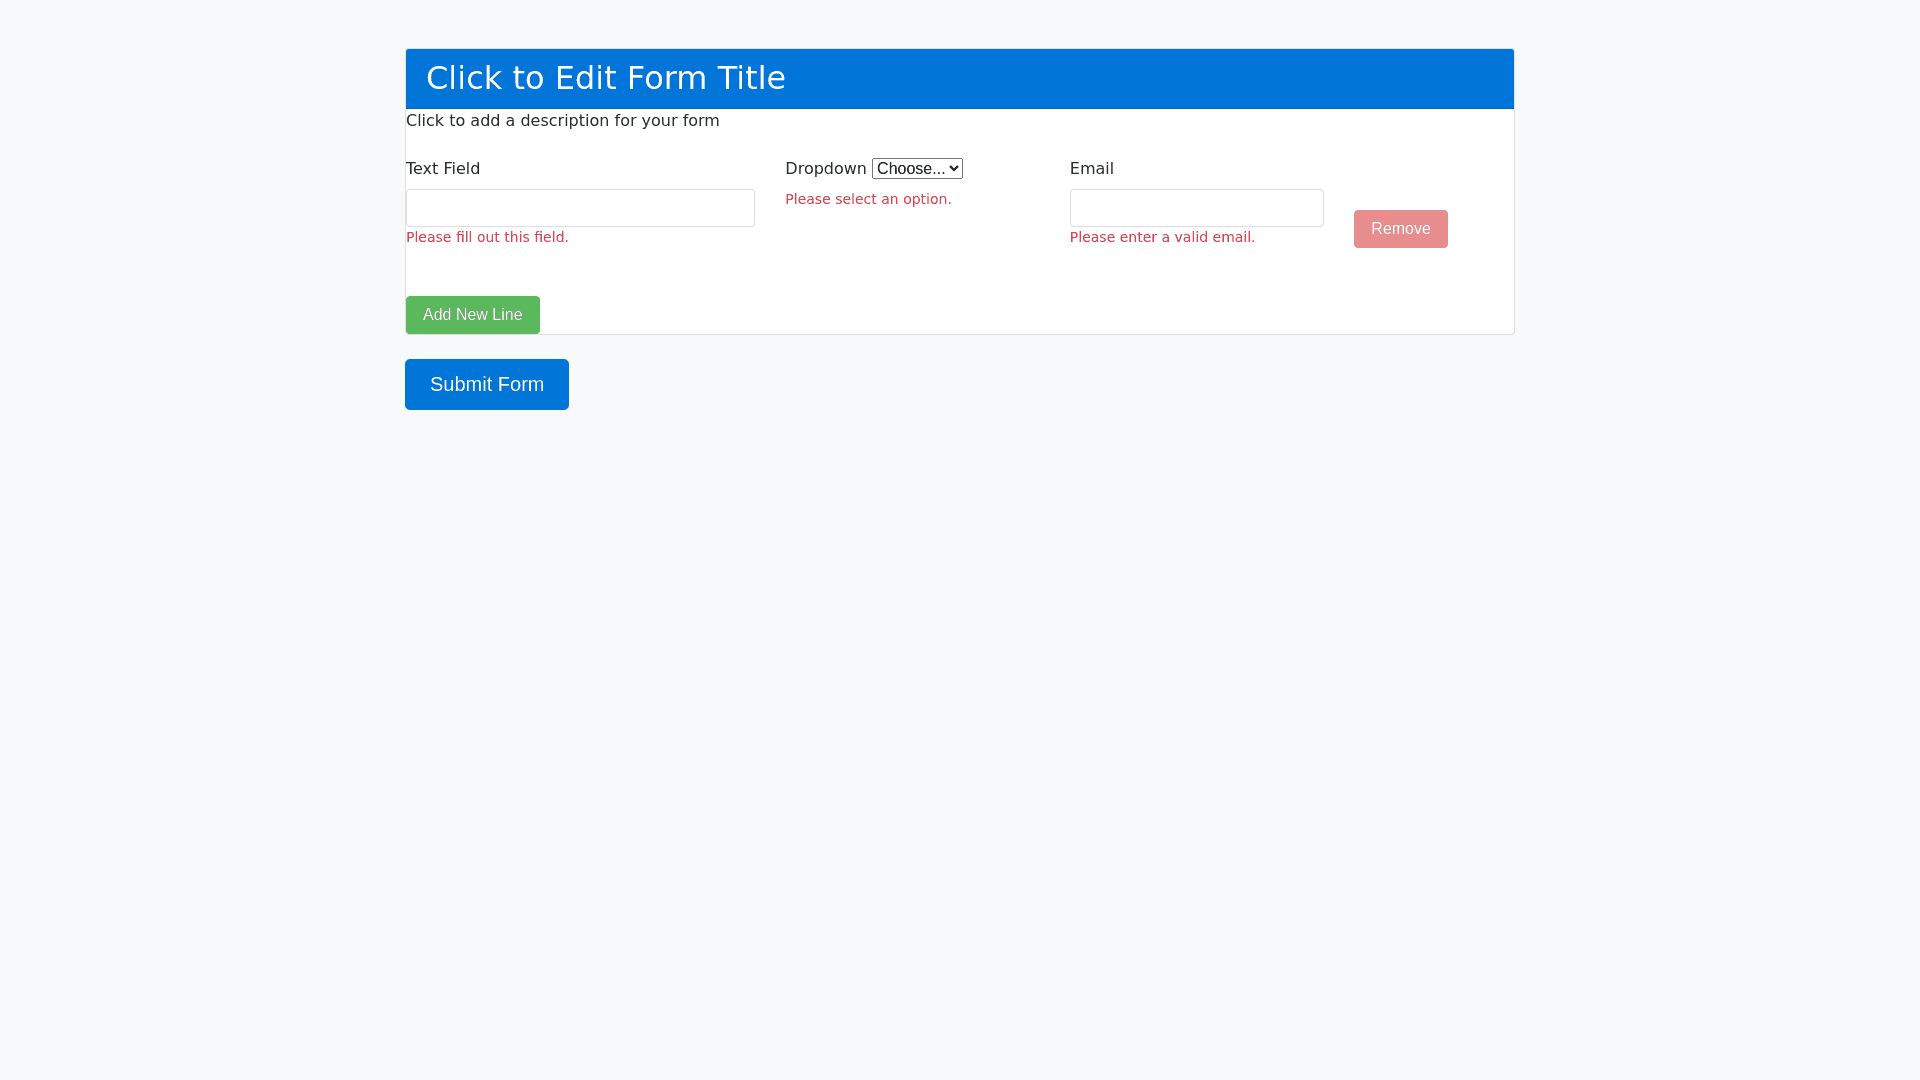Focus the Text Field input box
Viewport: 1920px width, 1080px height.
pos(580,208)
